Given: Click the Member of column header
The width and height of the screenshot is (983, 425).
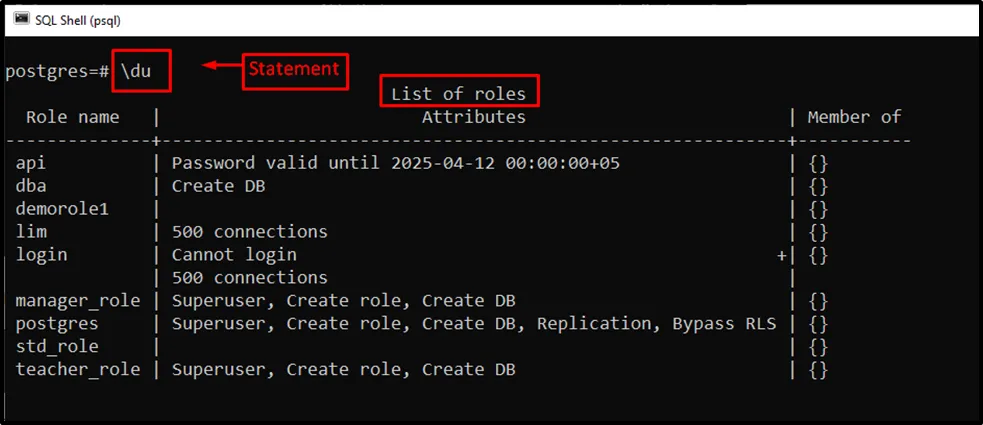Looking at the screenshot, I should 854,117.
